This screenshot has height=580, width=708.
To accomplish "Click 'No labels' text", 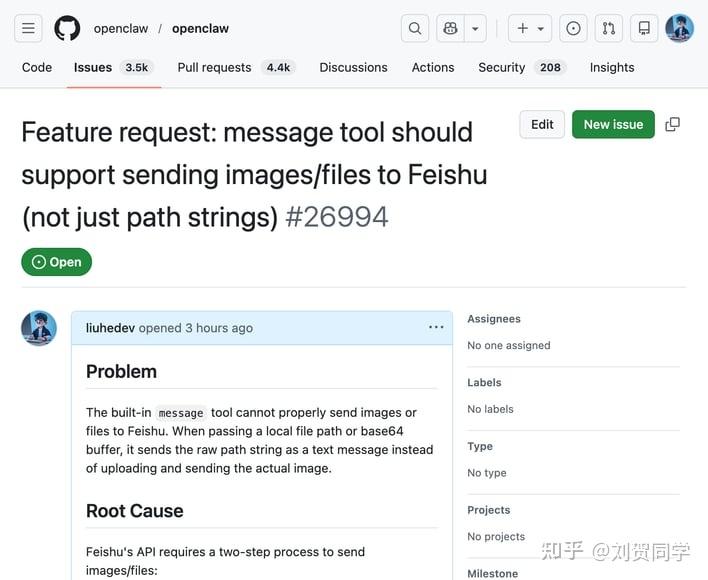I will click(x=490, y=409).
